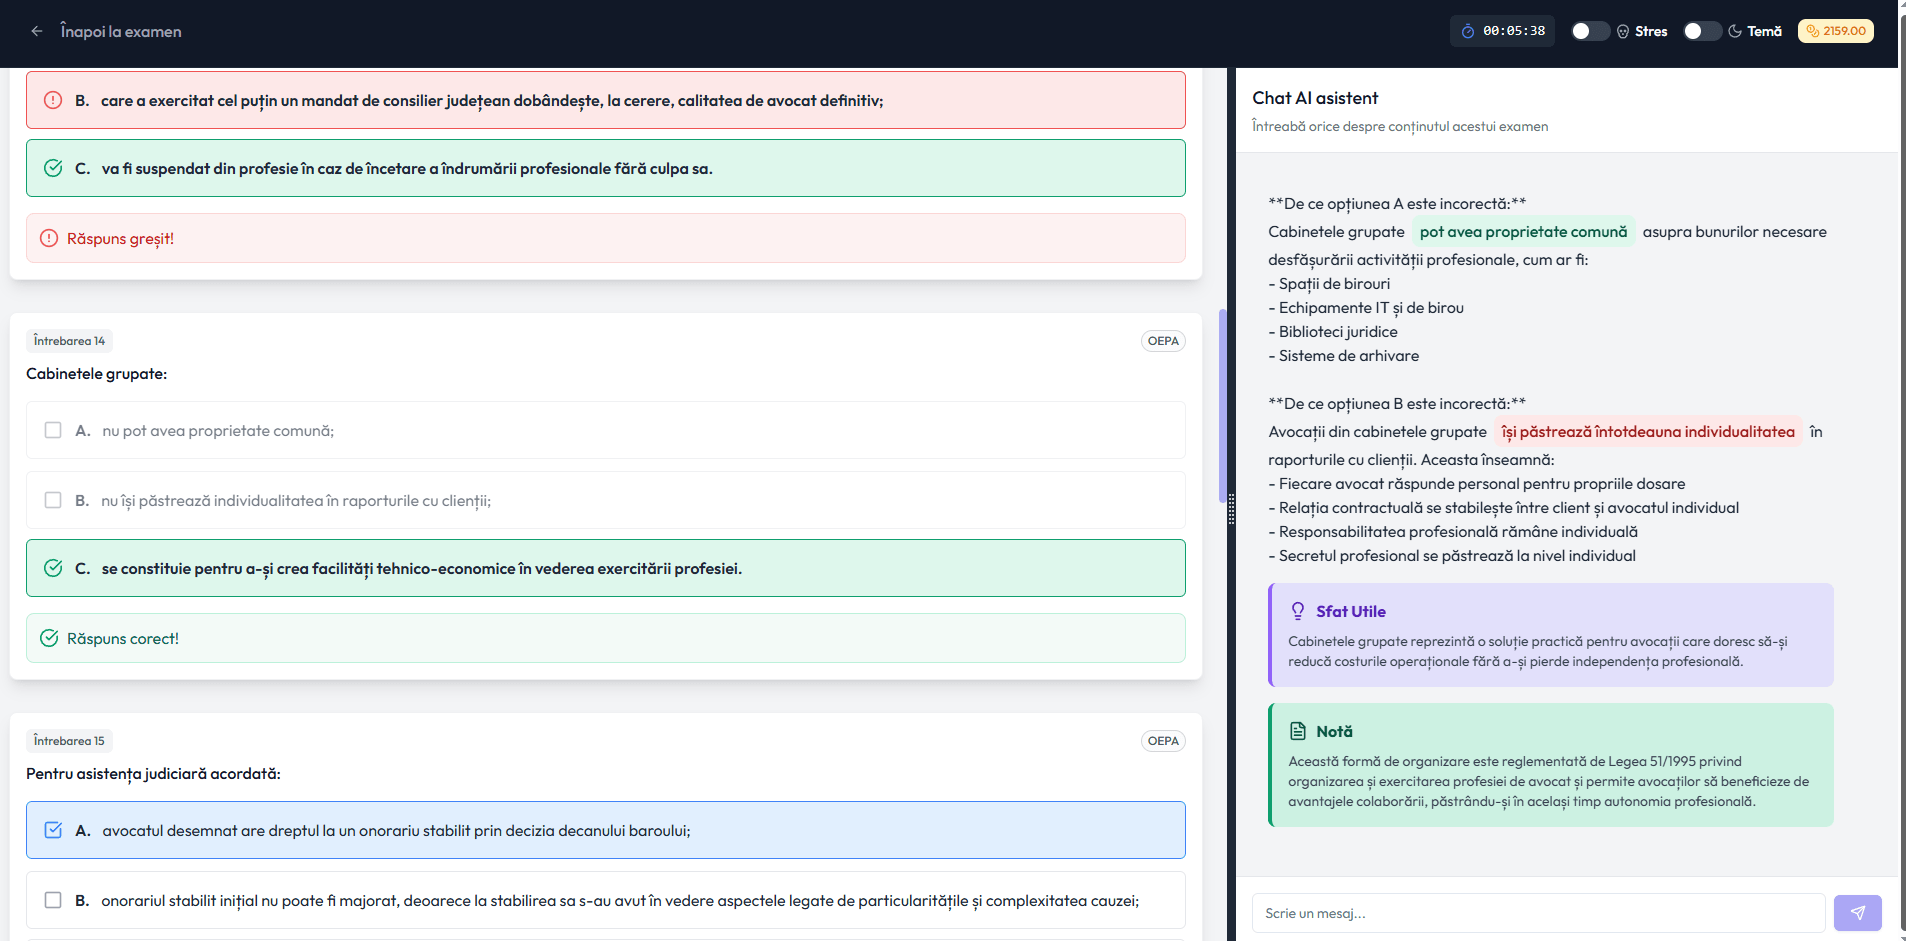
Task: Click OEPA tag on Întrebarea 14
Action: coord(1163,341)
